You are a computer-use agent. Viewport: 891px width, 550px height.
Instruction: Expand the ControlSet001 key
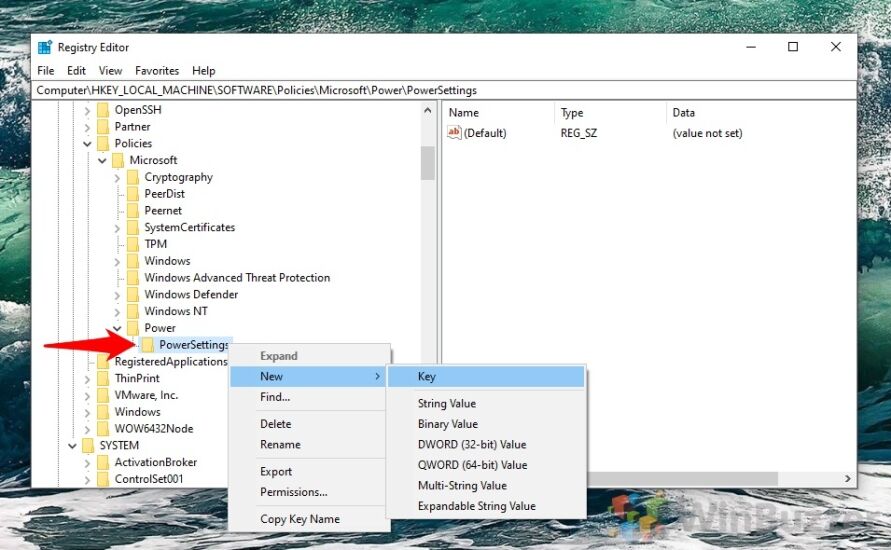pyautogui.click(x=87, y=480)
